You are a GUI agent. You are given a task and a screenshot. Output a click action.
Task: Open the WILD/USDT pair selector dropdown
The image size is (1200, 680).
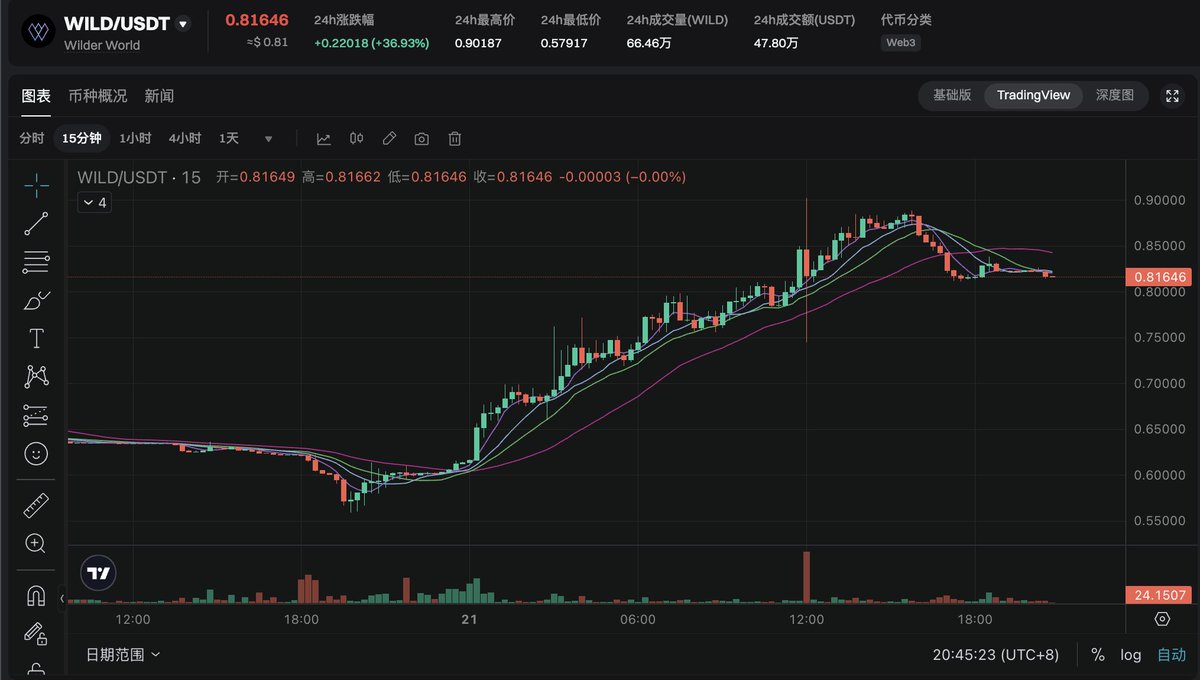pos(182,24)
